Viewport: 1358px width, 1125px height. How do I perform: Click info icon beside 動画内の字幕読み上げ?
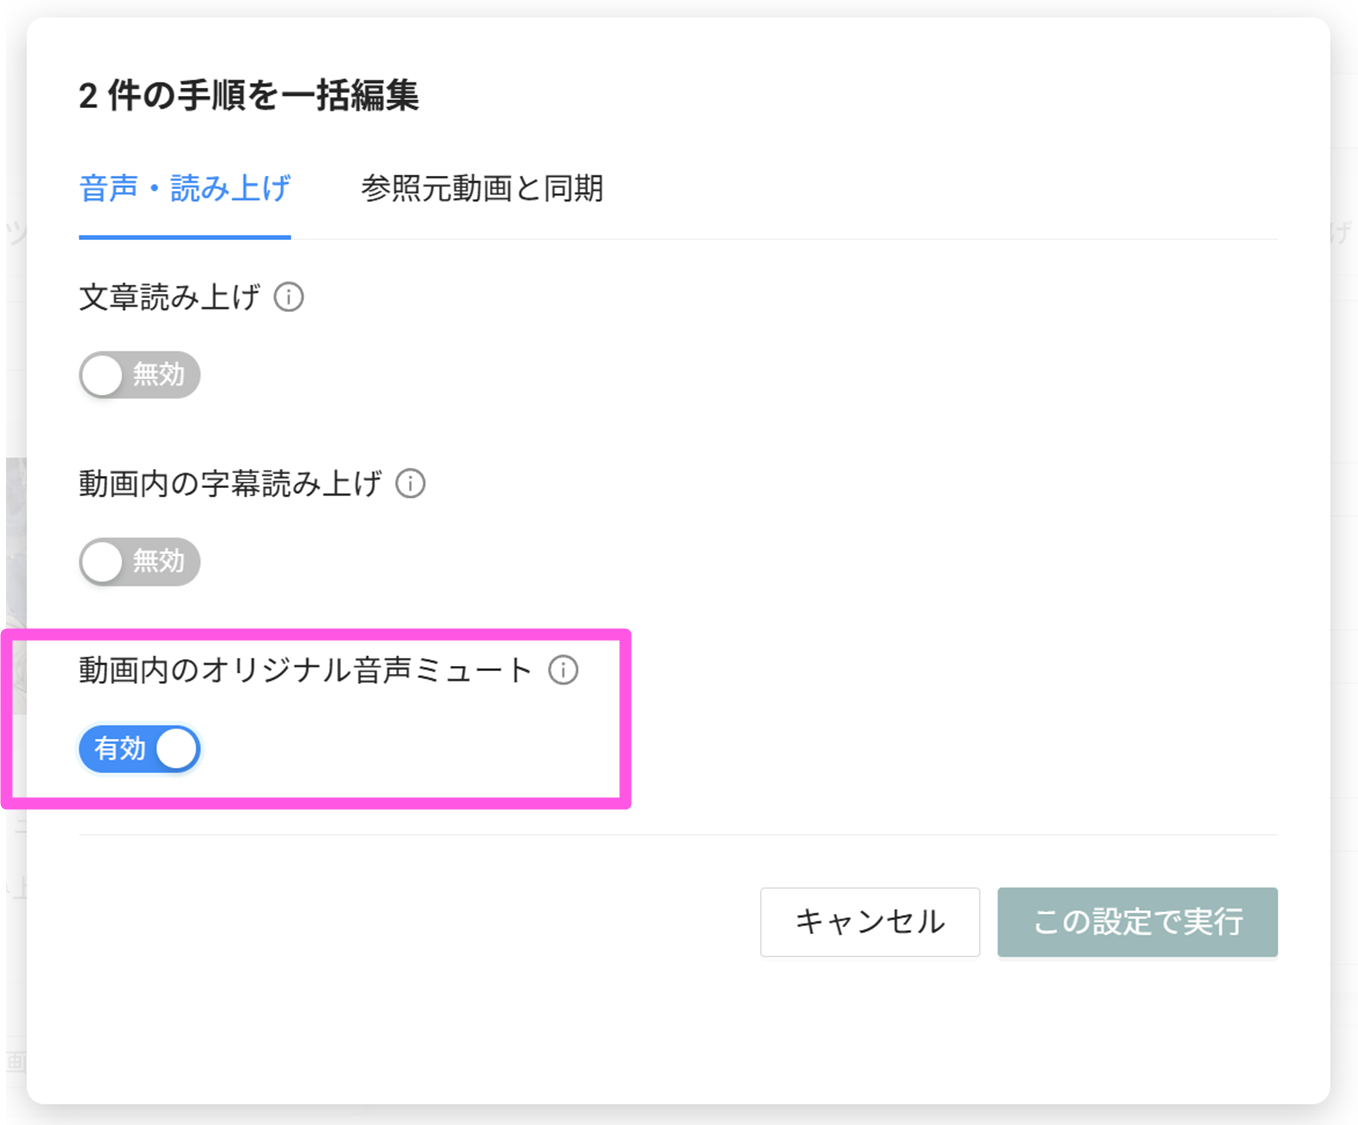coord(410,484)
